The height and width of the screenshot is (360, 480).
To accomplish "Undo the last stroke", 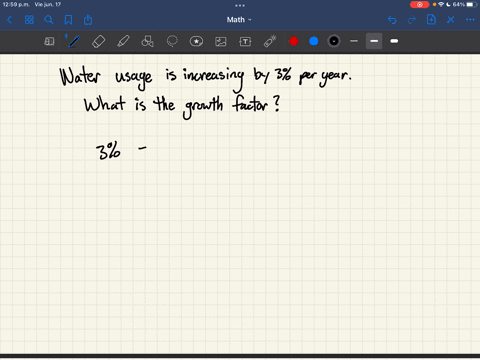I will (392, 20).
